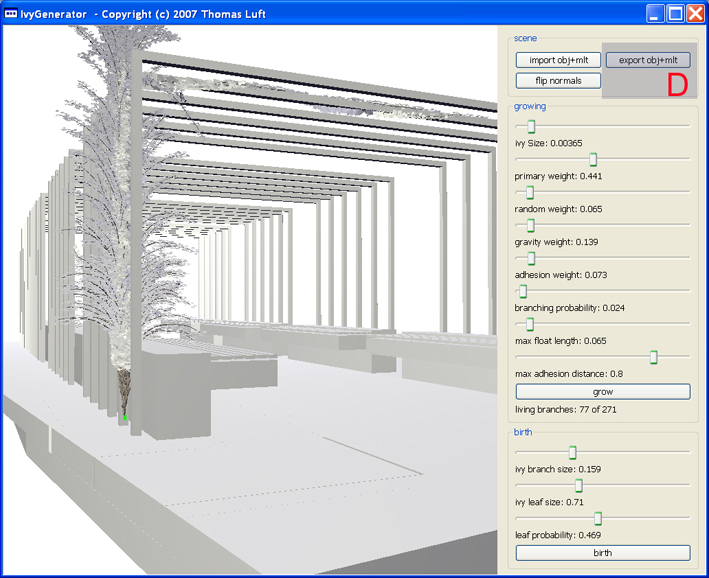Click the ivy size slider handle

[x=531, y=126]
